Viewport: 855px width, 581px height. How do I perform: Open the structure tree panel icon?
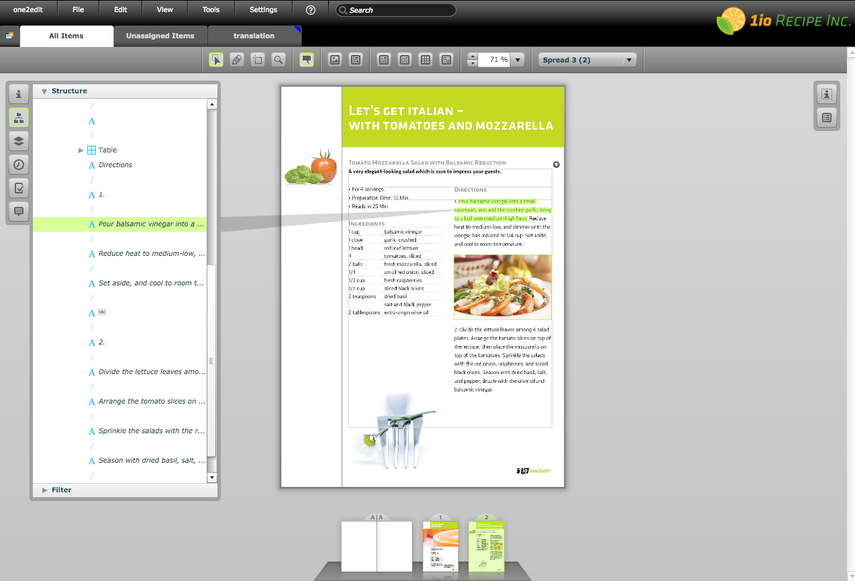[x=19, y=118]
